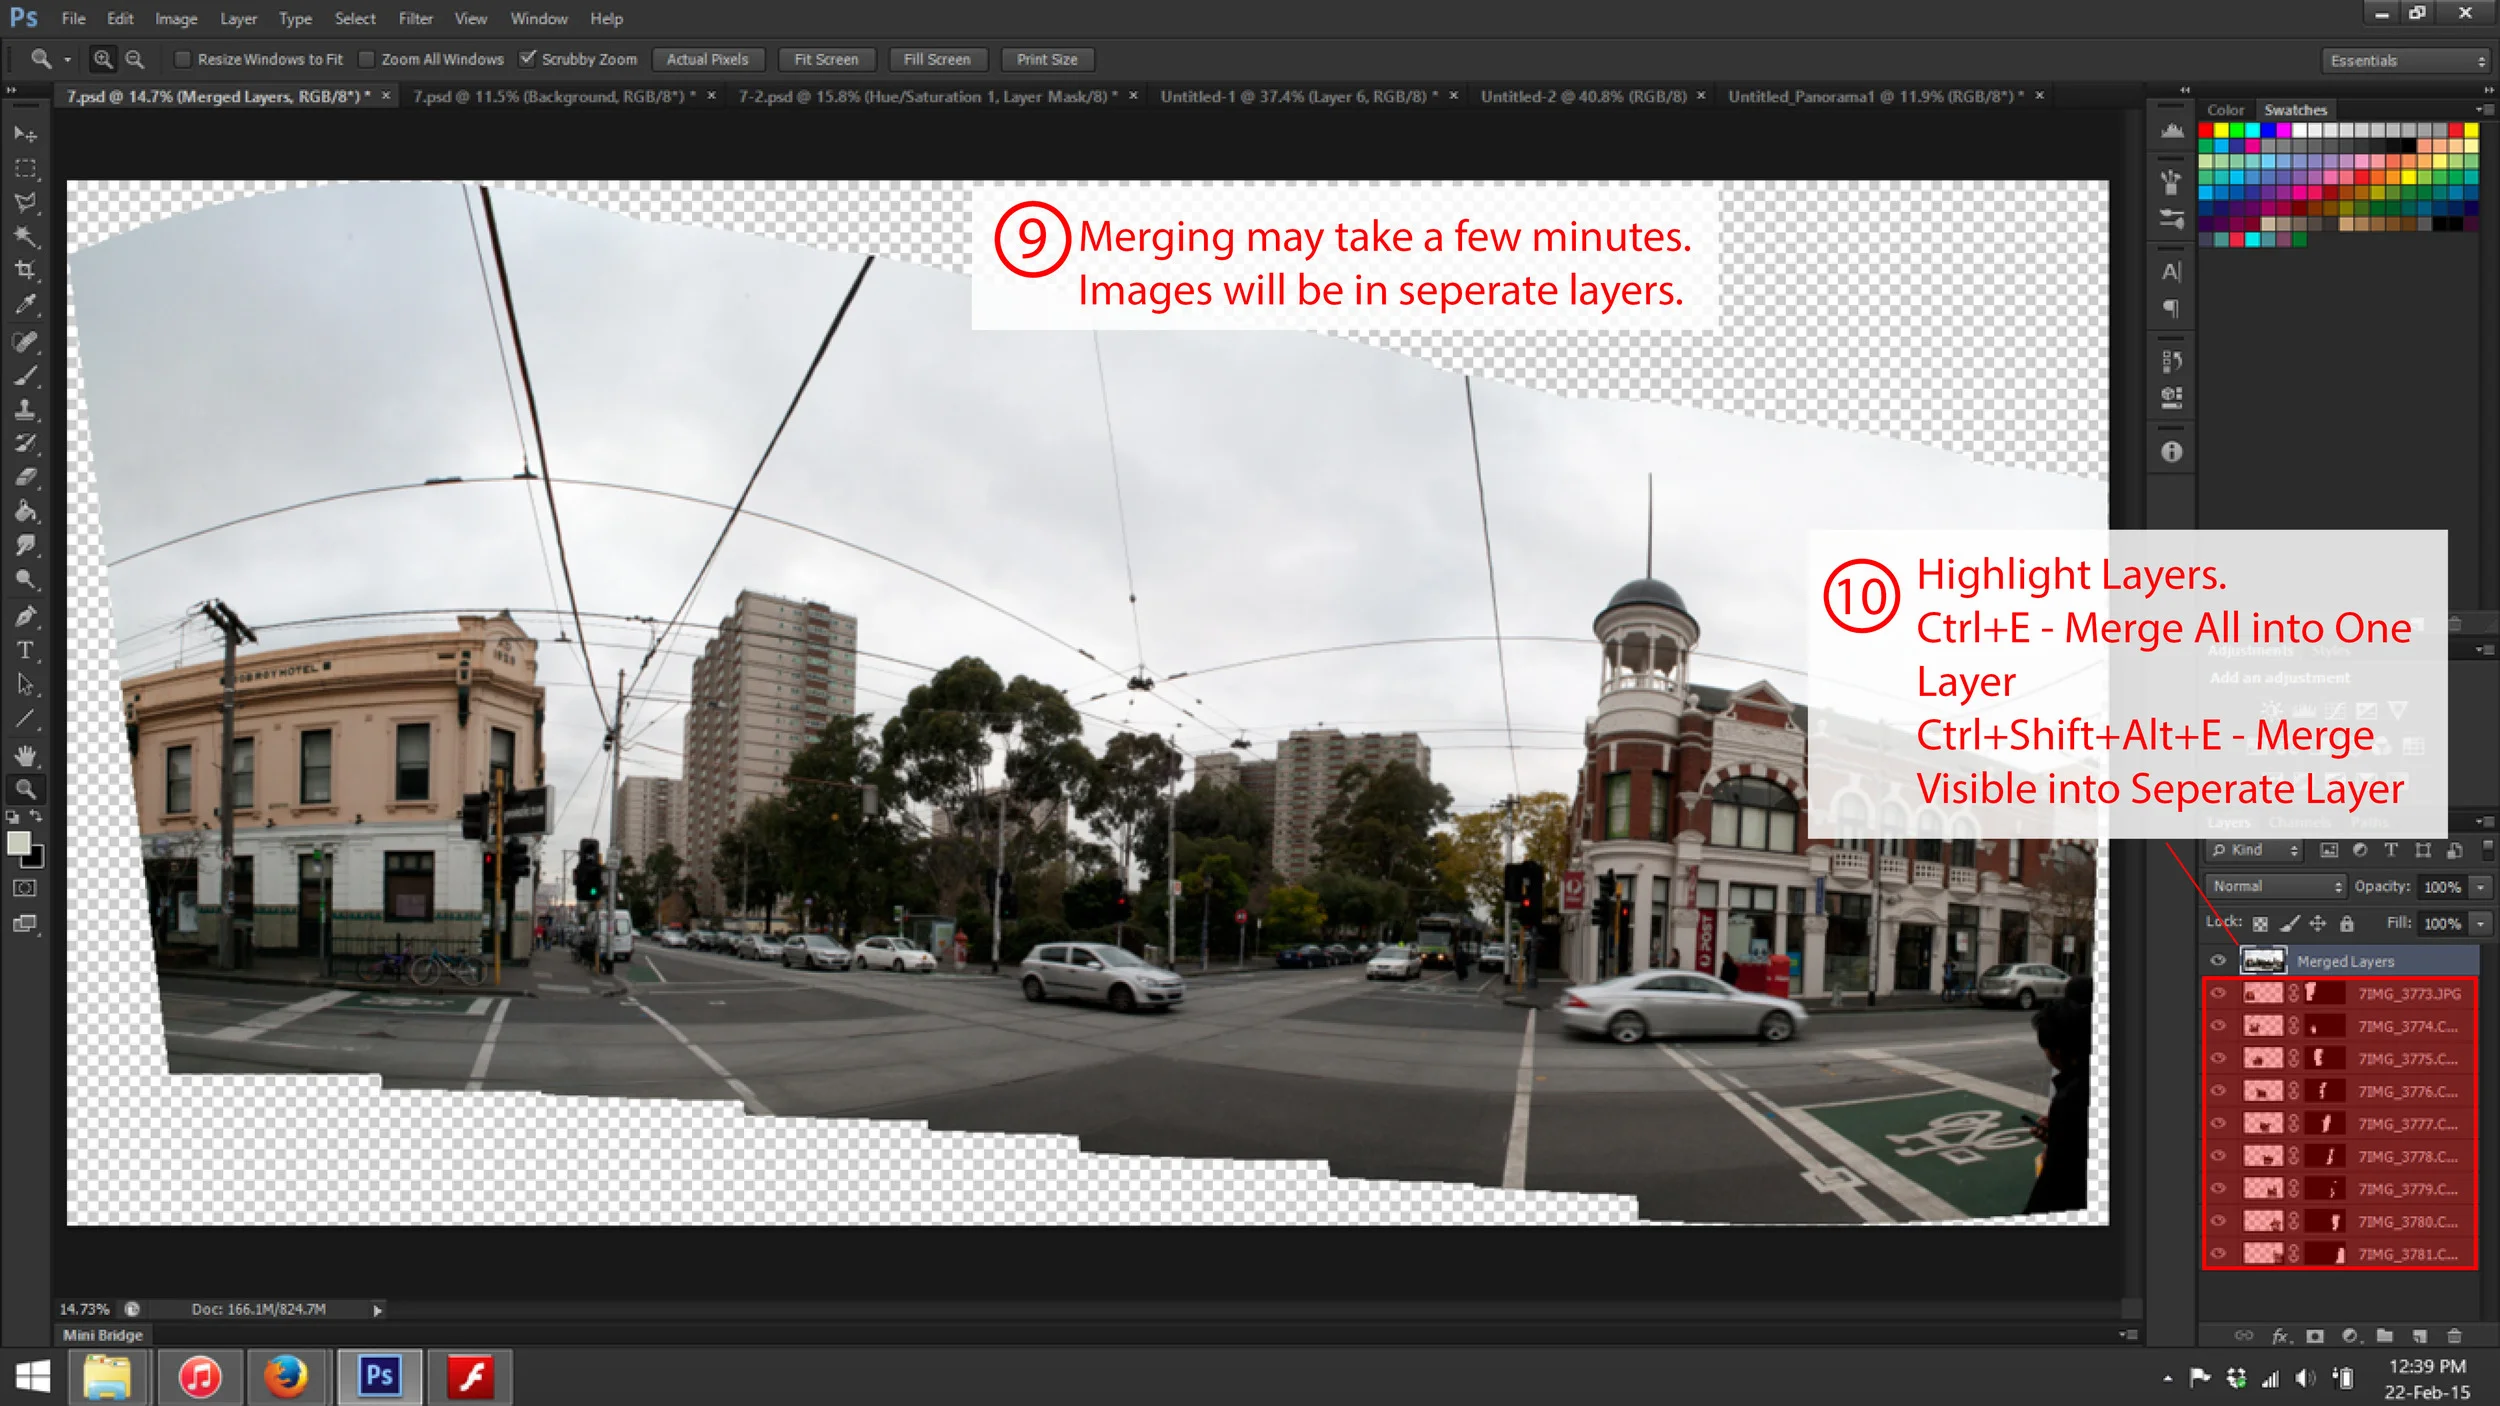Select the Magic Wand tool
The width and height of the screenshot is (2500, 1406).
[x=25, y=236]
